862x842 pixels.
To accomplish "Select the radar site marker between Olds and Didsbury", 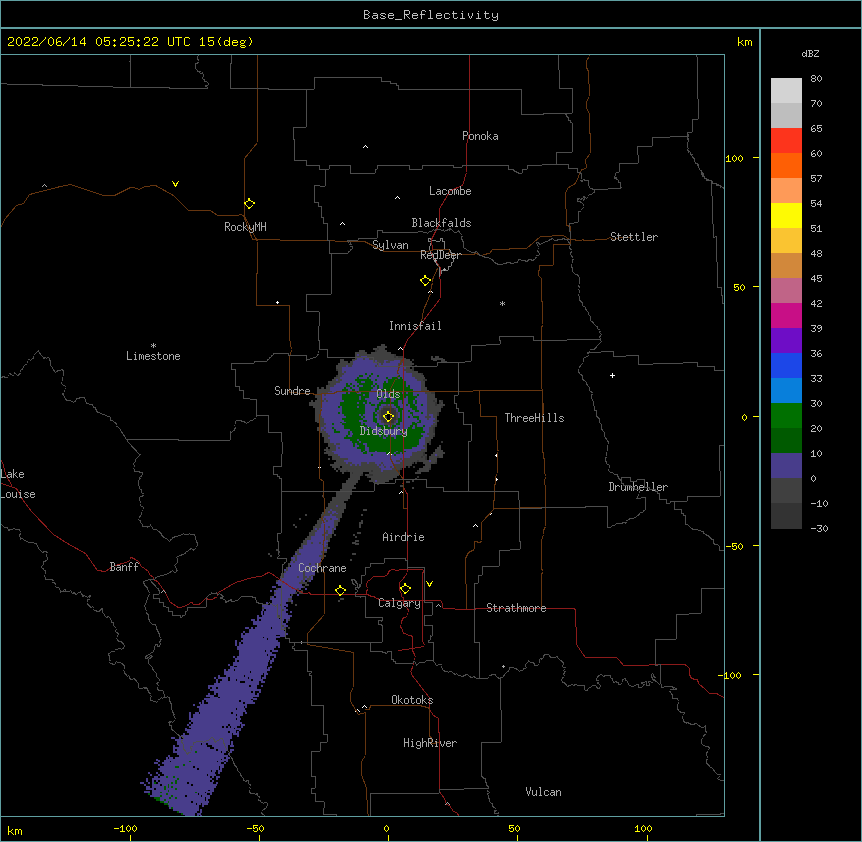I will coord(388,416).
